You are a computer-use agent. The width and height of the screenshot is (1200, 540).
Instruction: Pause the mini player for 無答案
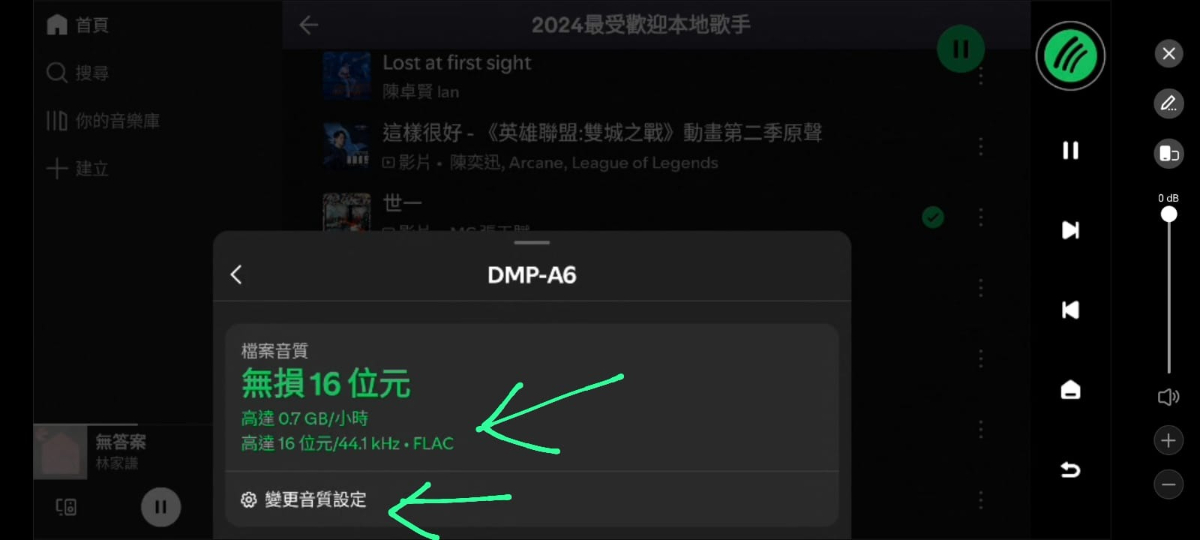tap(161, 507)
